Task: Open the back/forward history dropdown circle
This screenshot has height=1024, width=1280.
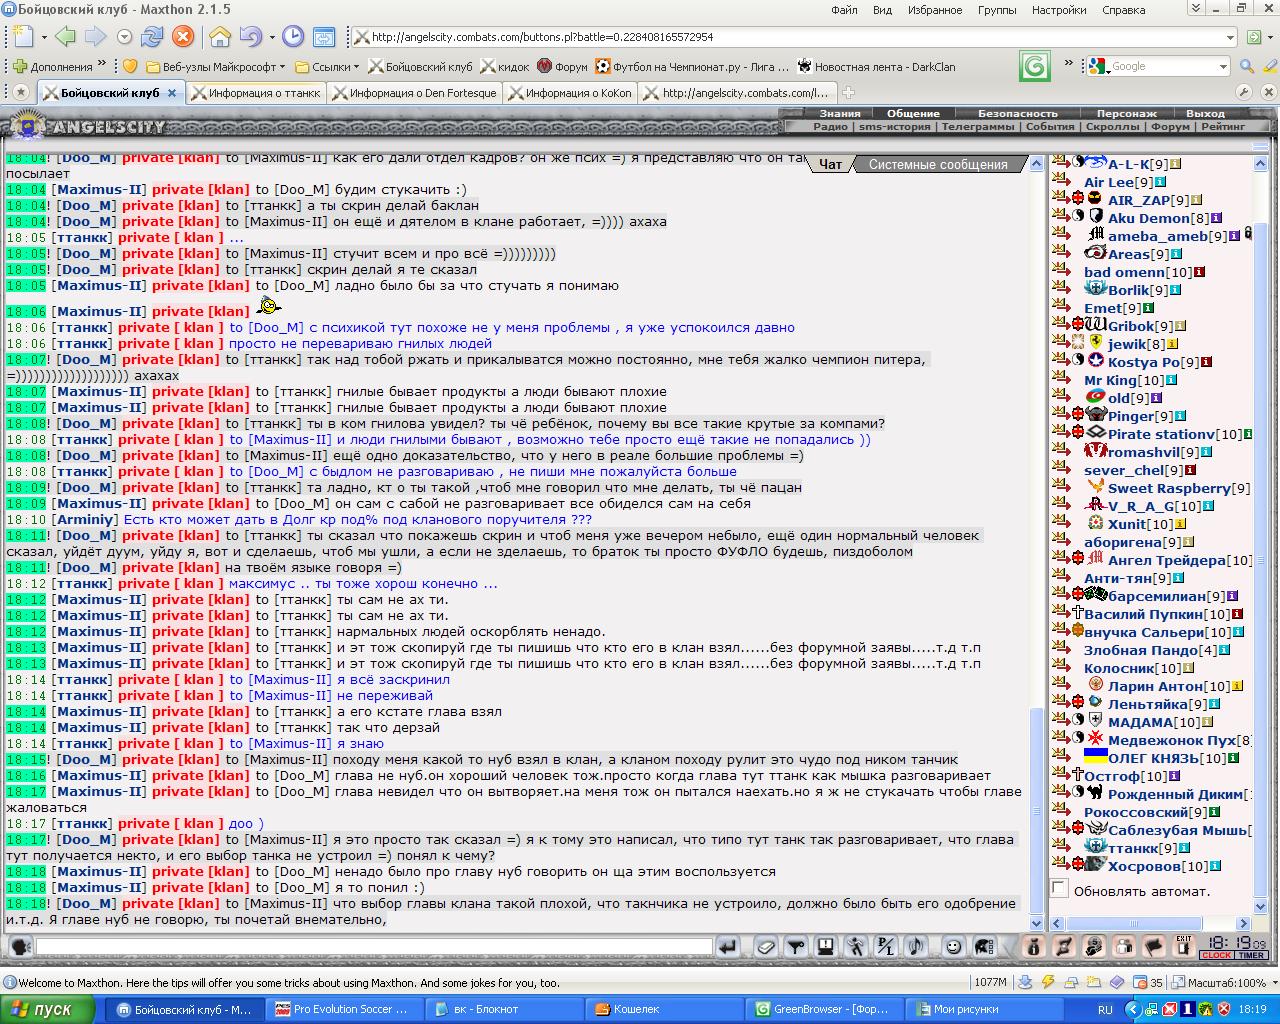Action: click(x=124, y=37)
